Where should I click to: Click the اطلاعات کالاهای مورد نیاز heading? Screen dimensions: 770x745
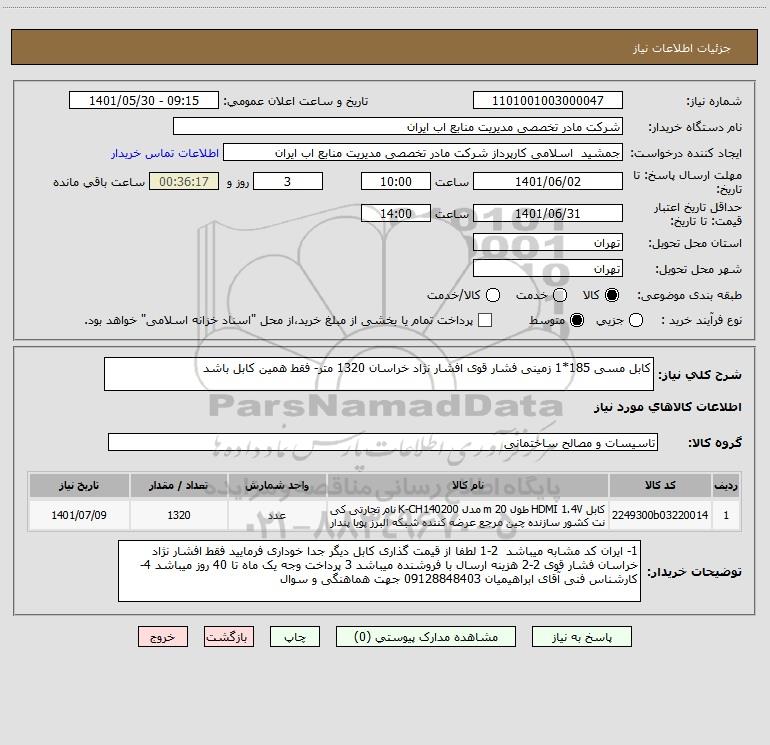tap(667, 407)
